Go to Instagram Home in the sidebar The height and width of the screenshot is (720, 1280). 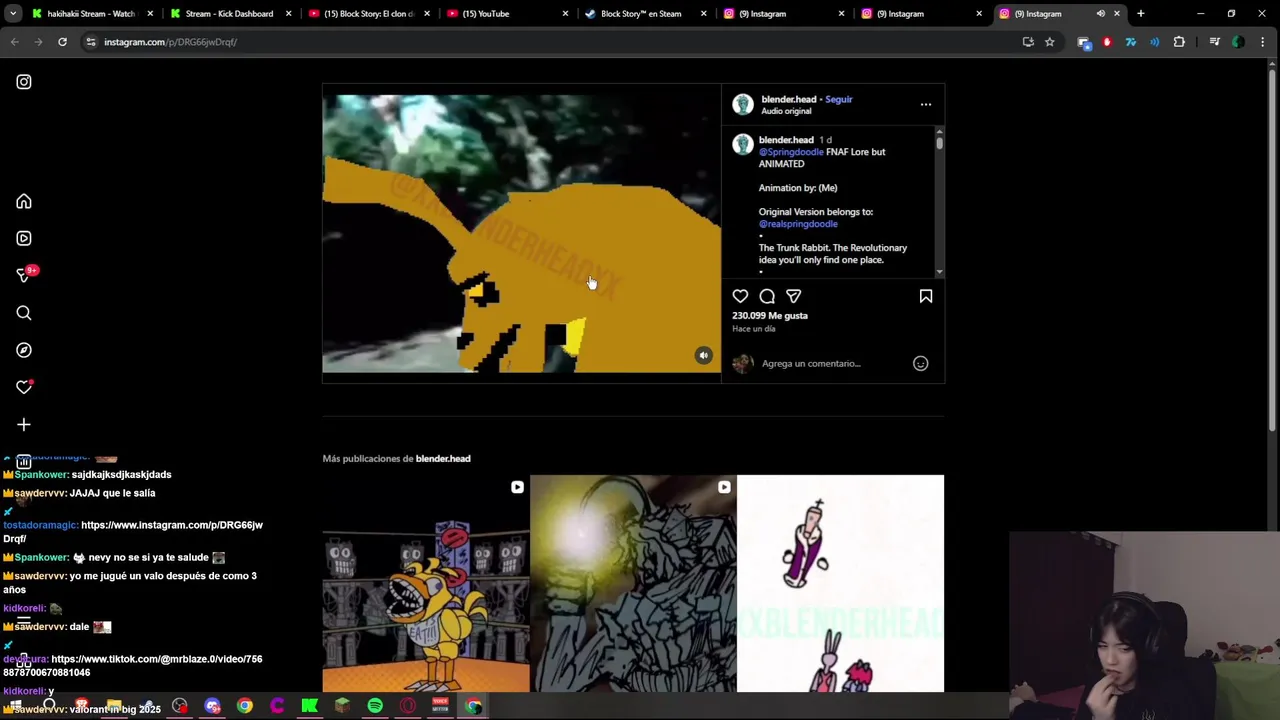coord(24,202)
